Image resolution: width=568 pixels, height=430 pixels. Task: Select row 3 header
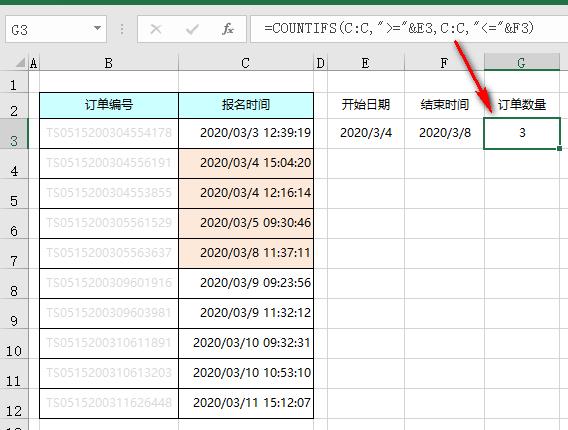14,134
